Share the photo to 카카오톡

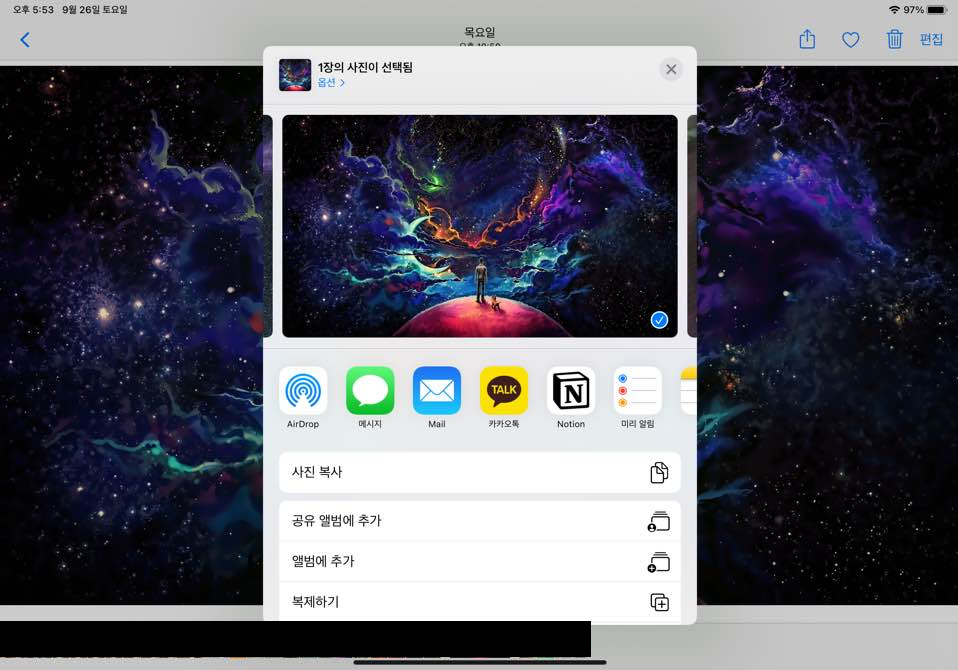coord(503,391)
